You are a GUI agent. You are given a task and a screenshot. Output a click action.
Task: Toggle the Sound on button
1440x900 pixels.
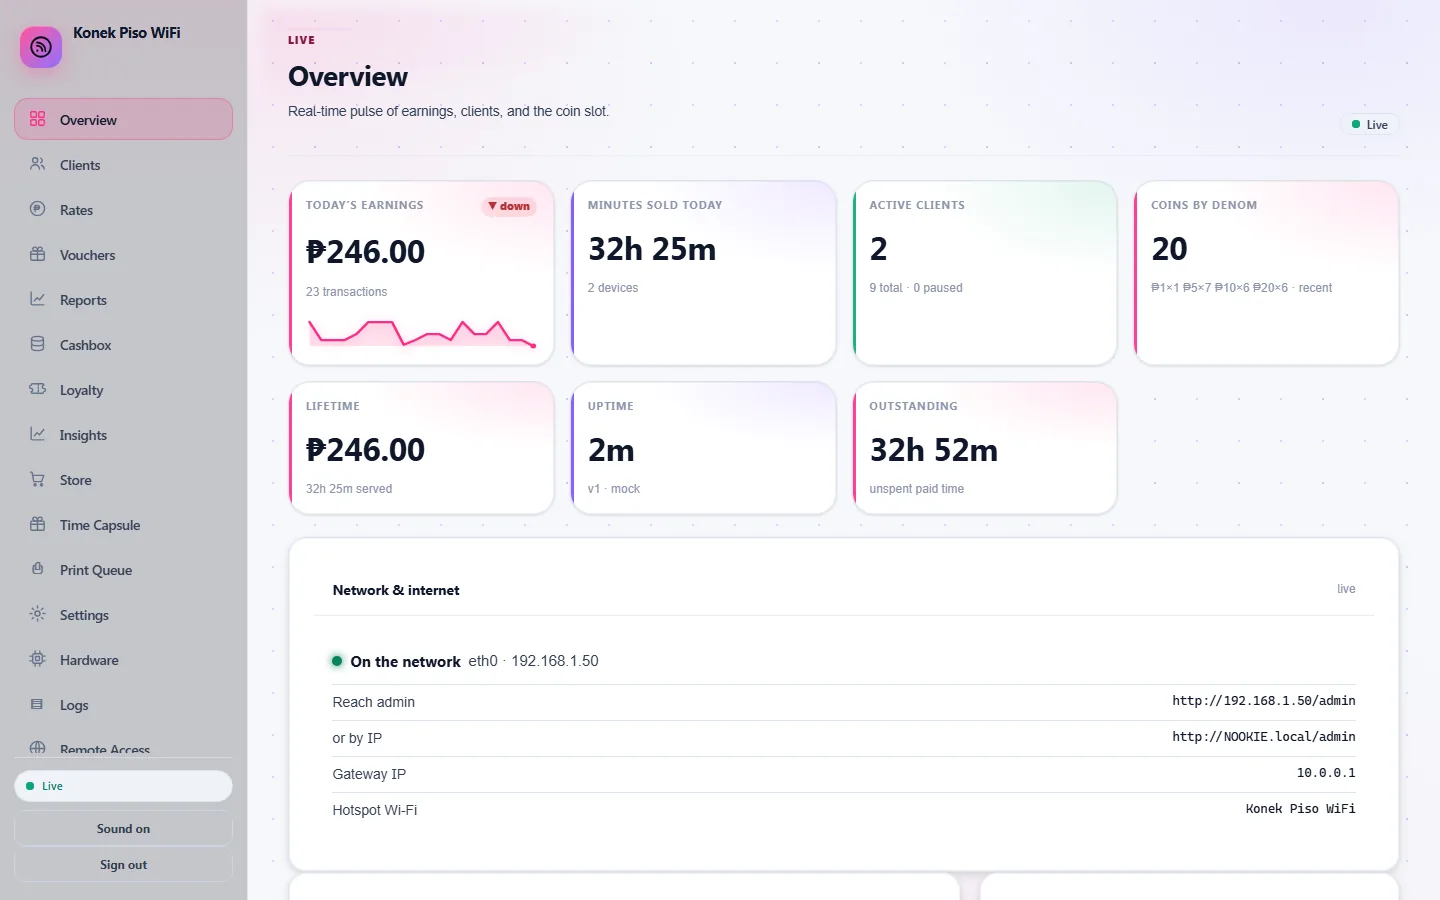(x=123, y=829)
